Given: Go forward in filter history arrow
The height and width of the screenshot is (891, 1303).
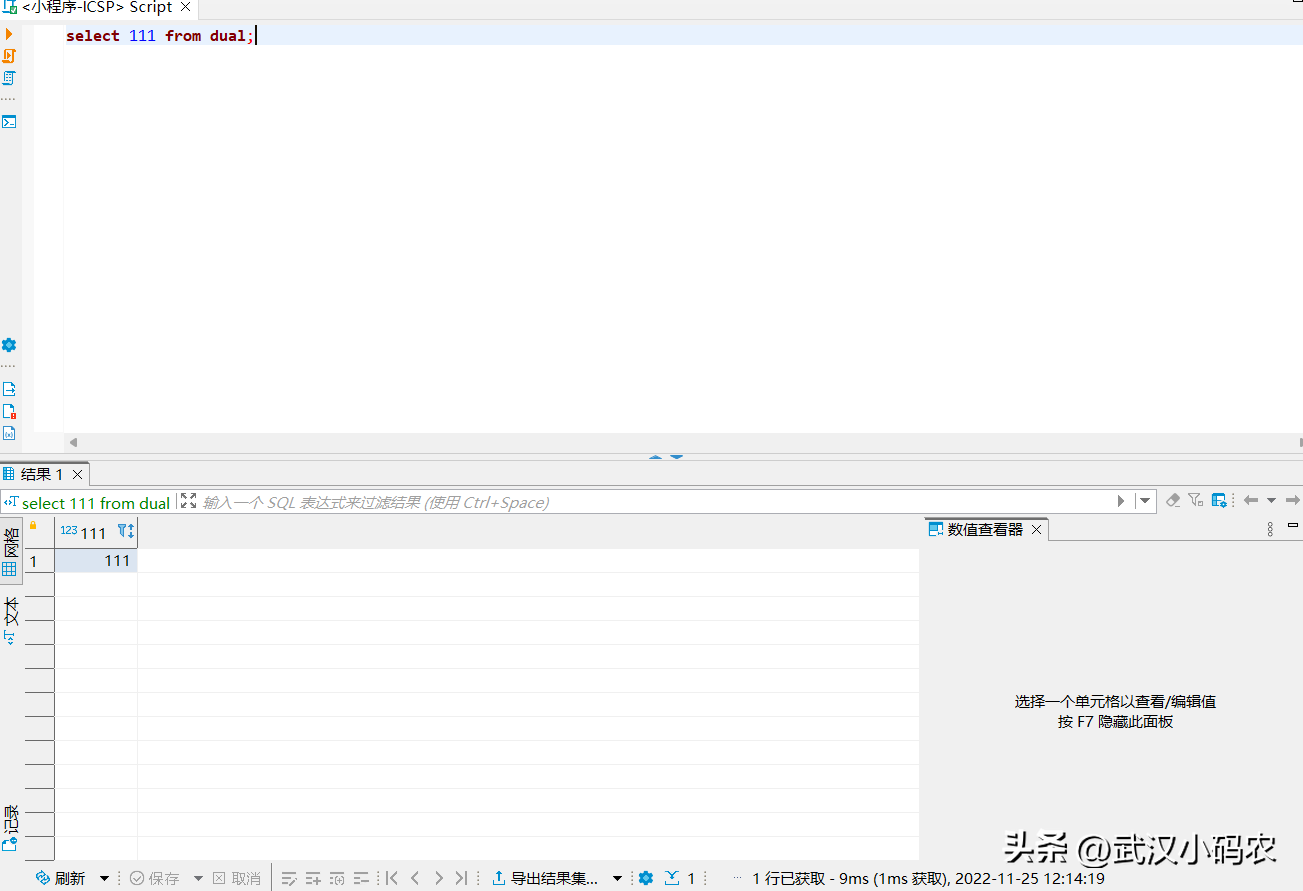Looking at the screenshot, I should pos(1293,500).
